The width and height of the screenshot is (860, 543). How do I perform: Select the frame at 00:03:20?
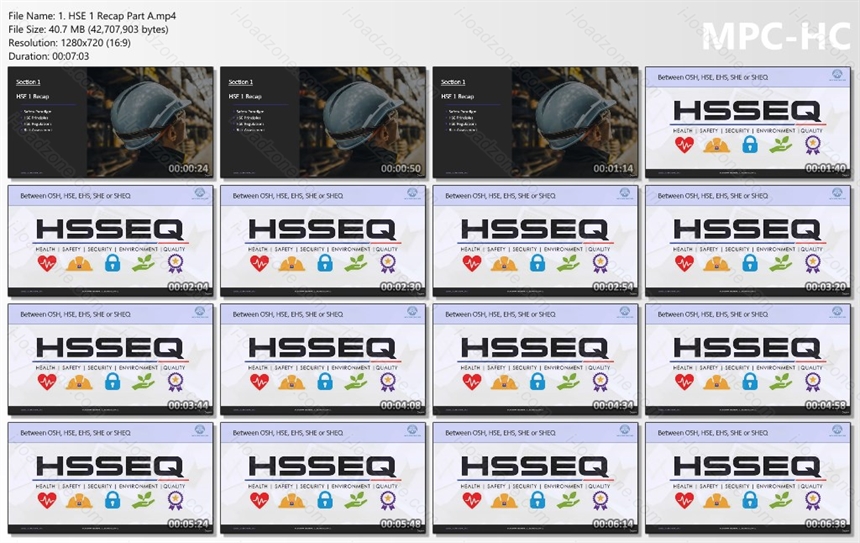[x=748, y=241]
